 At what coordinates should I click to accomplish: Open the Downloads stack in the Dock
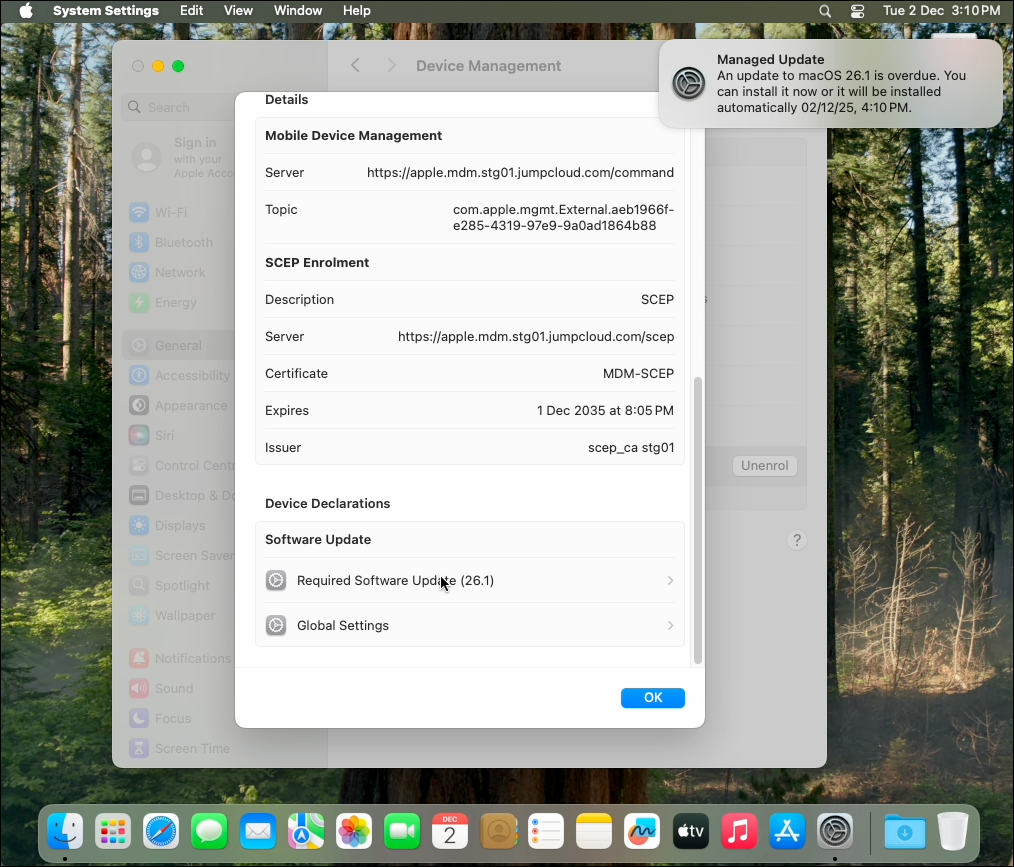[904, 831]
